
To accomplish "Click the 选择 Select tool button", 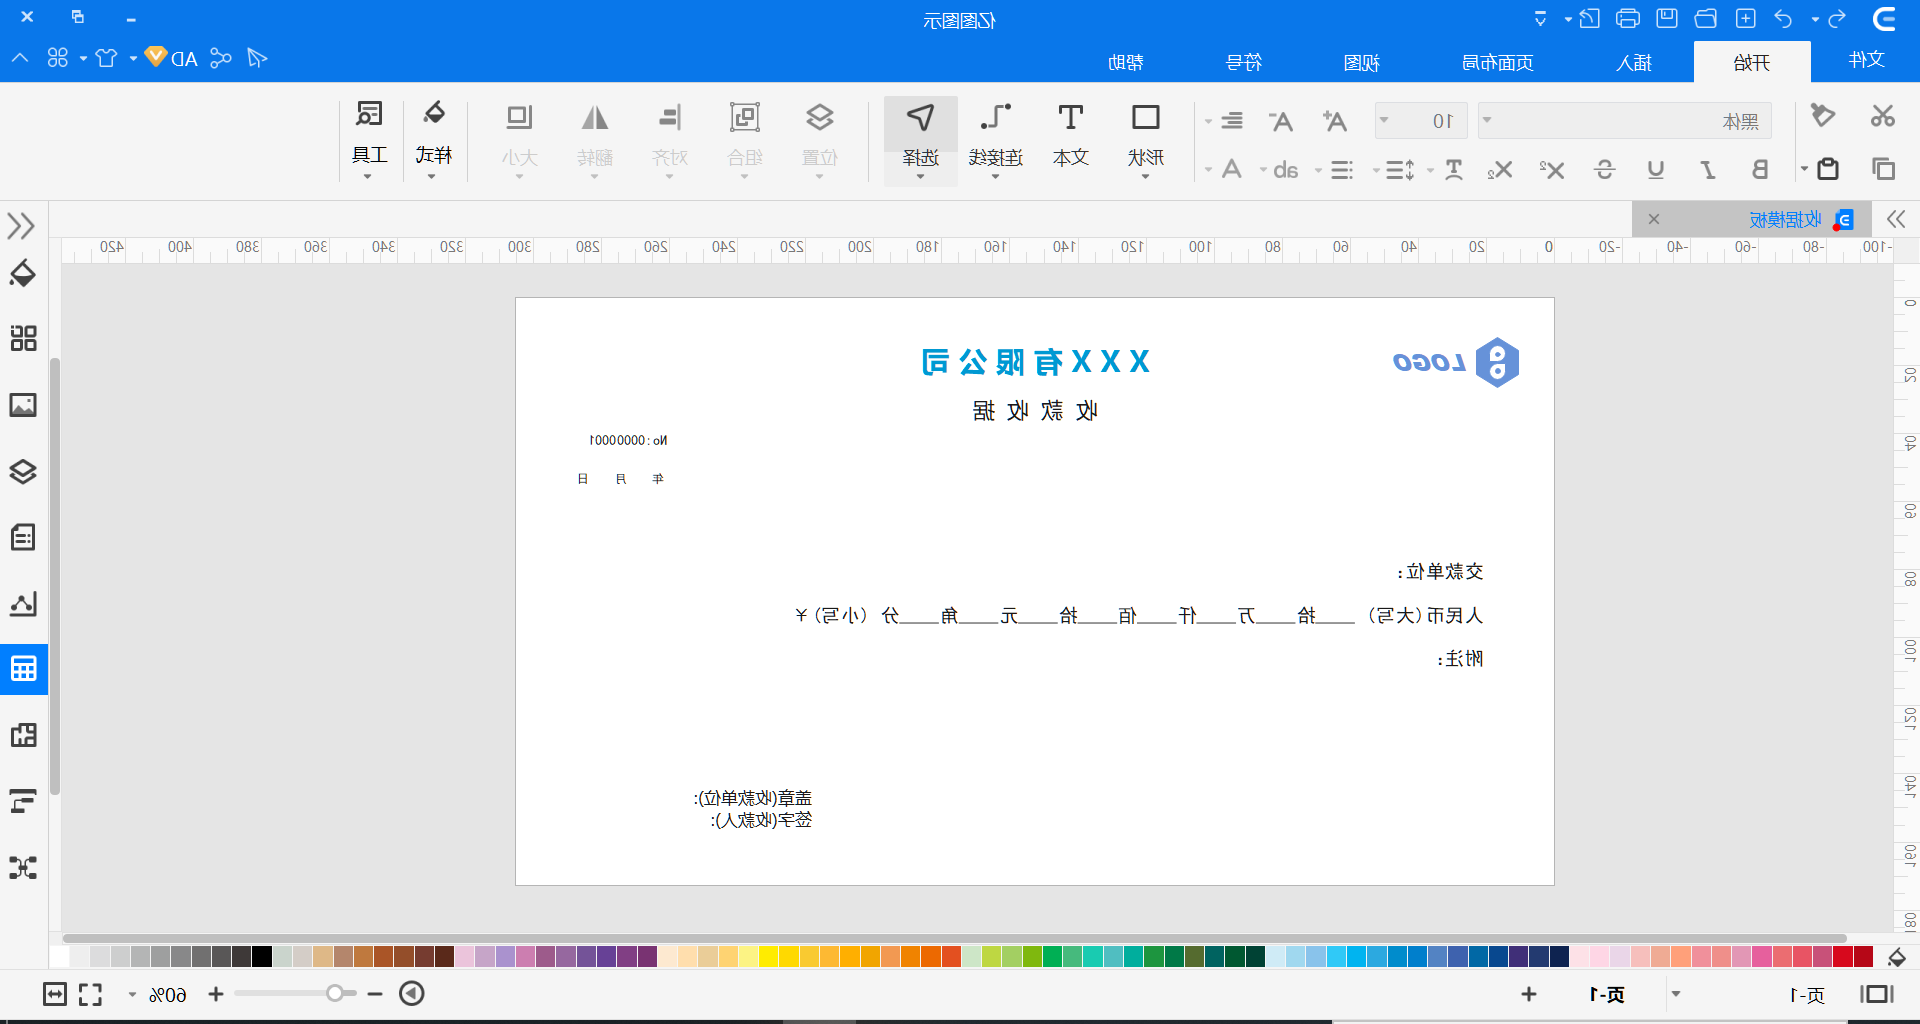I will coord(920,140).
